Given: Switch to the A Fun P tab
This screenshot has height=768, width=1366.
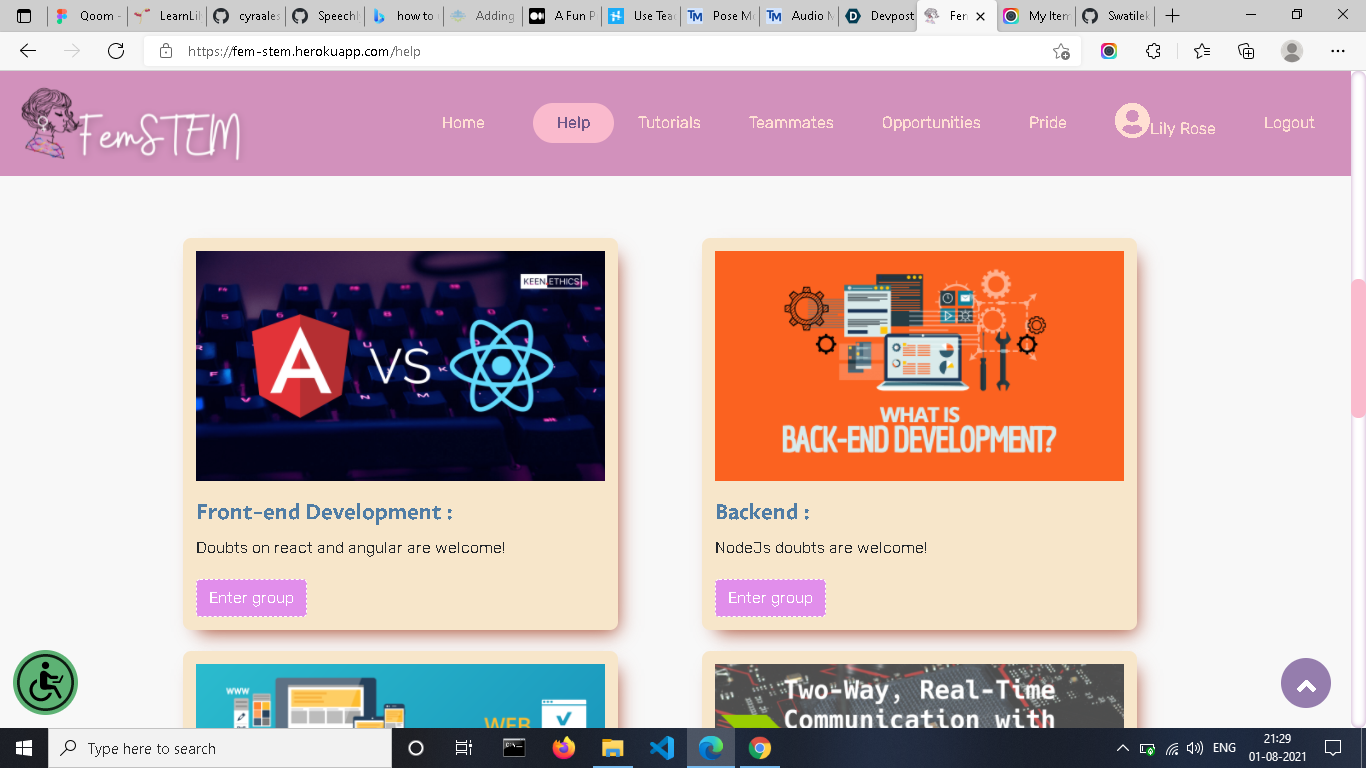Looking at the screenshot, I should pyautogui.click(x=562, y=16).
